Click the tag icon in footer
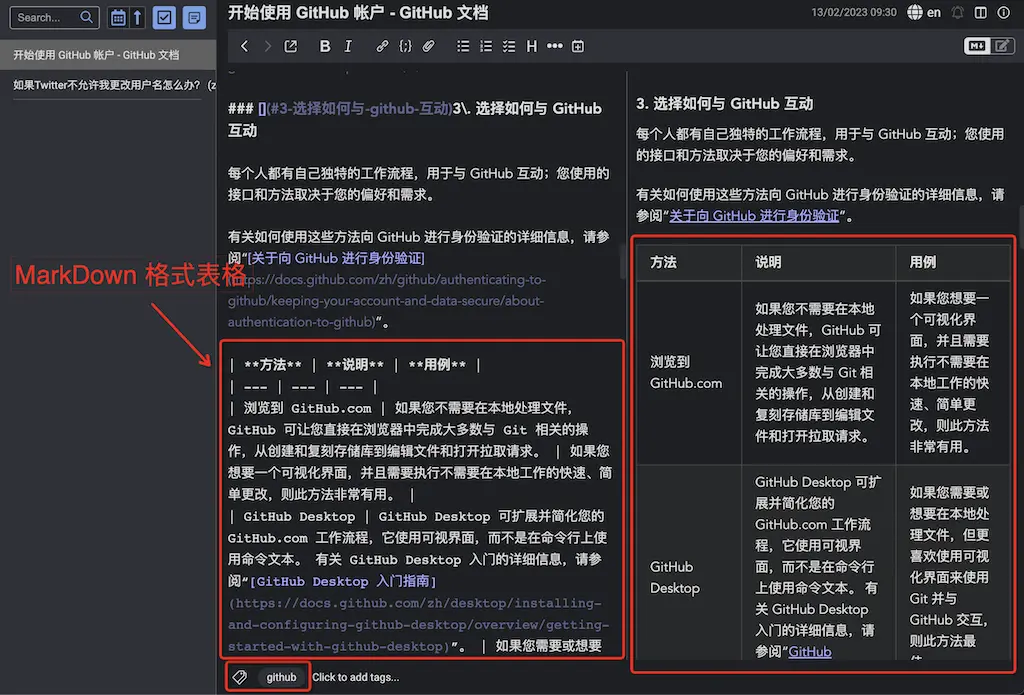 [240, 677]
